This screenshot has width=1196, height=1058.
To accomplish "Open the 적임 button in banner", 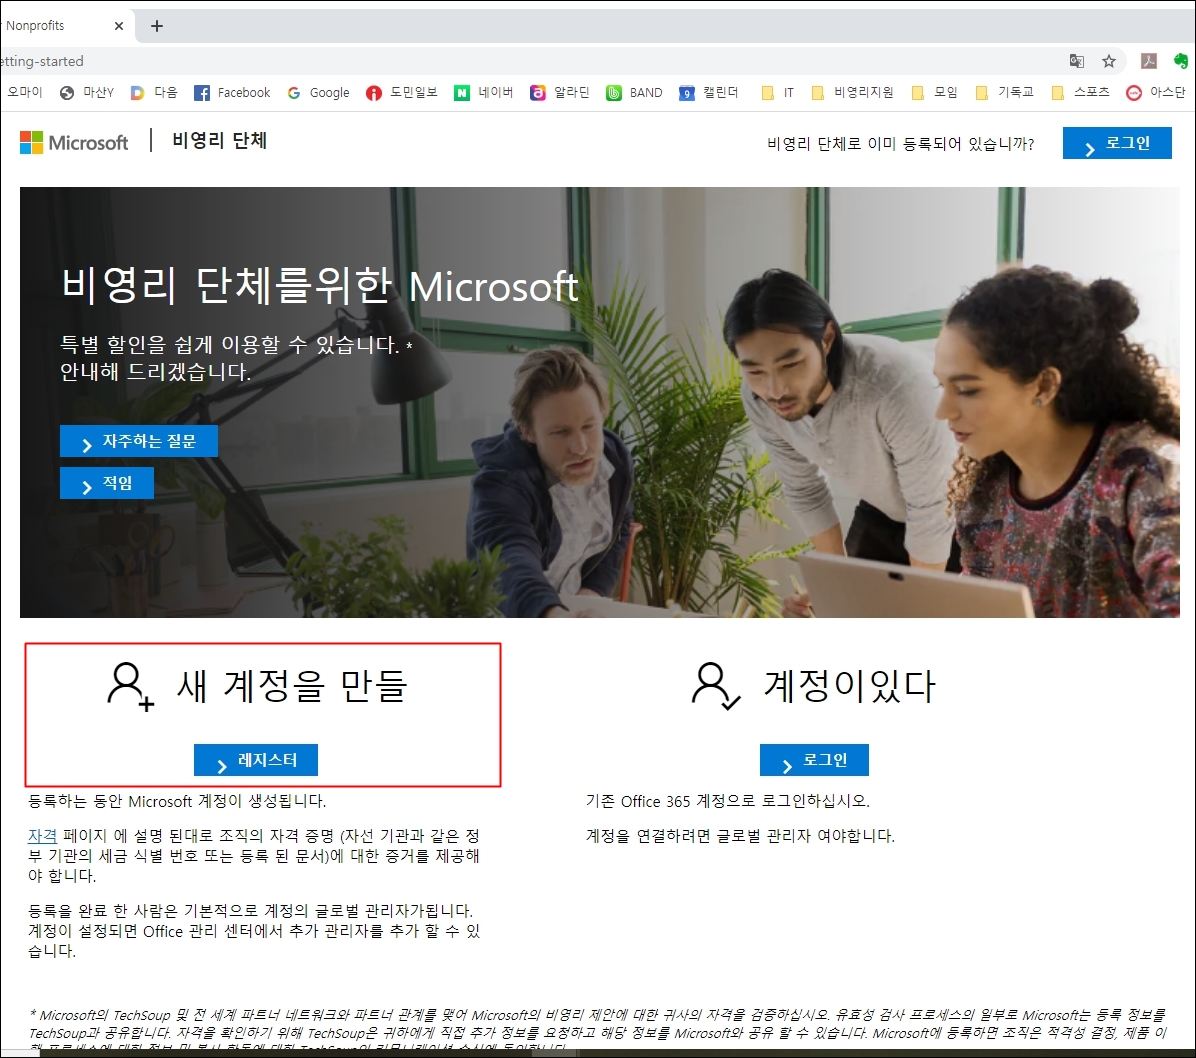I will point(107,483).
